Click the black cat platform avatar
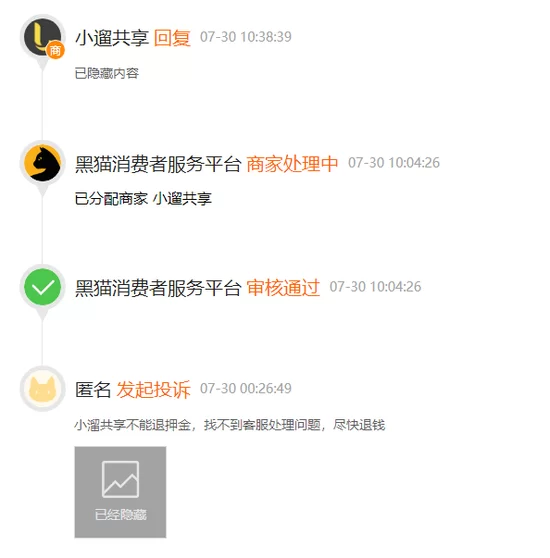Image resolution: width=550 pixels, height=558 pixels. point(42,163)
